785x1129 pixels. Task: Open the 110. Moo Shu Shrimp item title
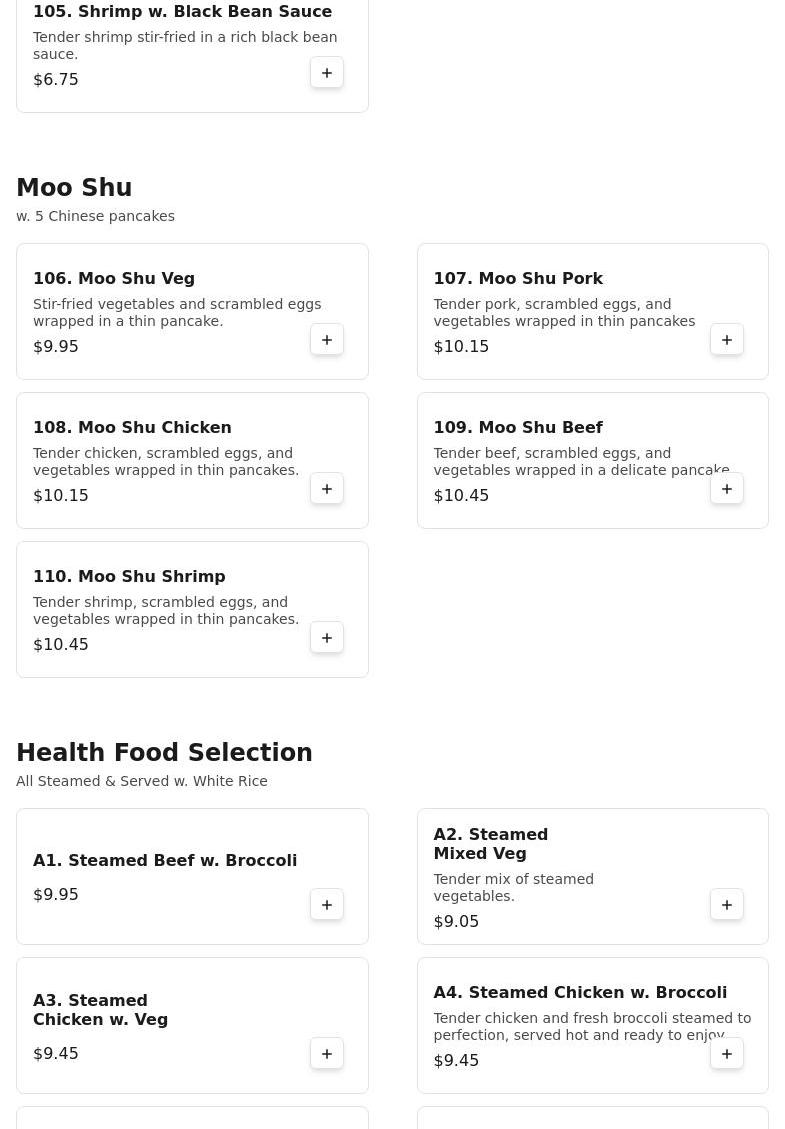[129, 576]
